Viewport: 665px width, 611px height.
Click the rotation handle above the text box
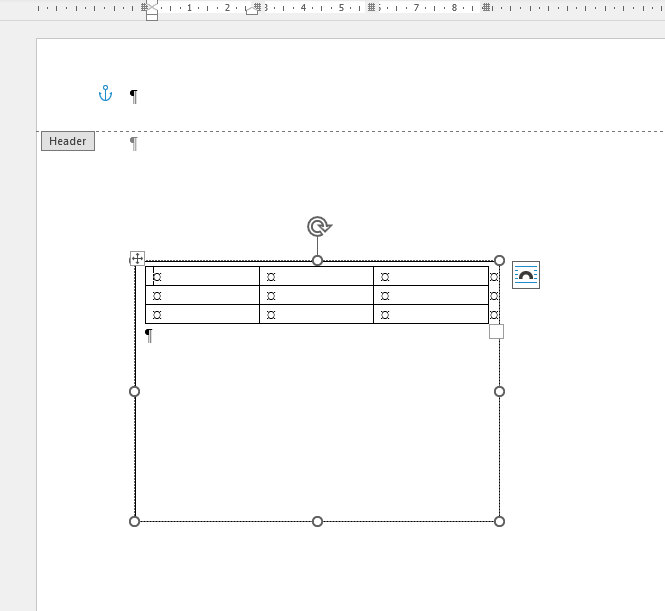[x=319, y=226]
